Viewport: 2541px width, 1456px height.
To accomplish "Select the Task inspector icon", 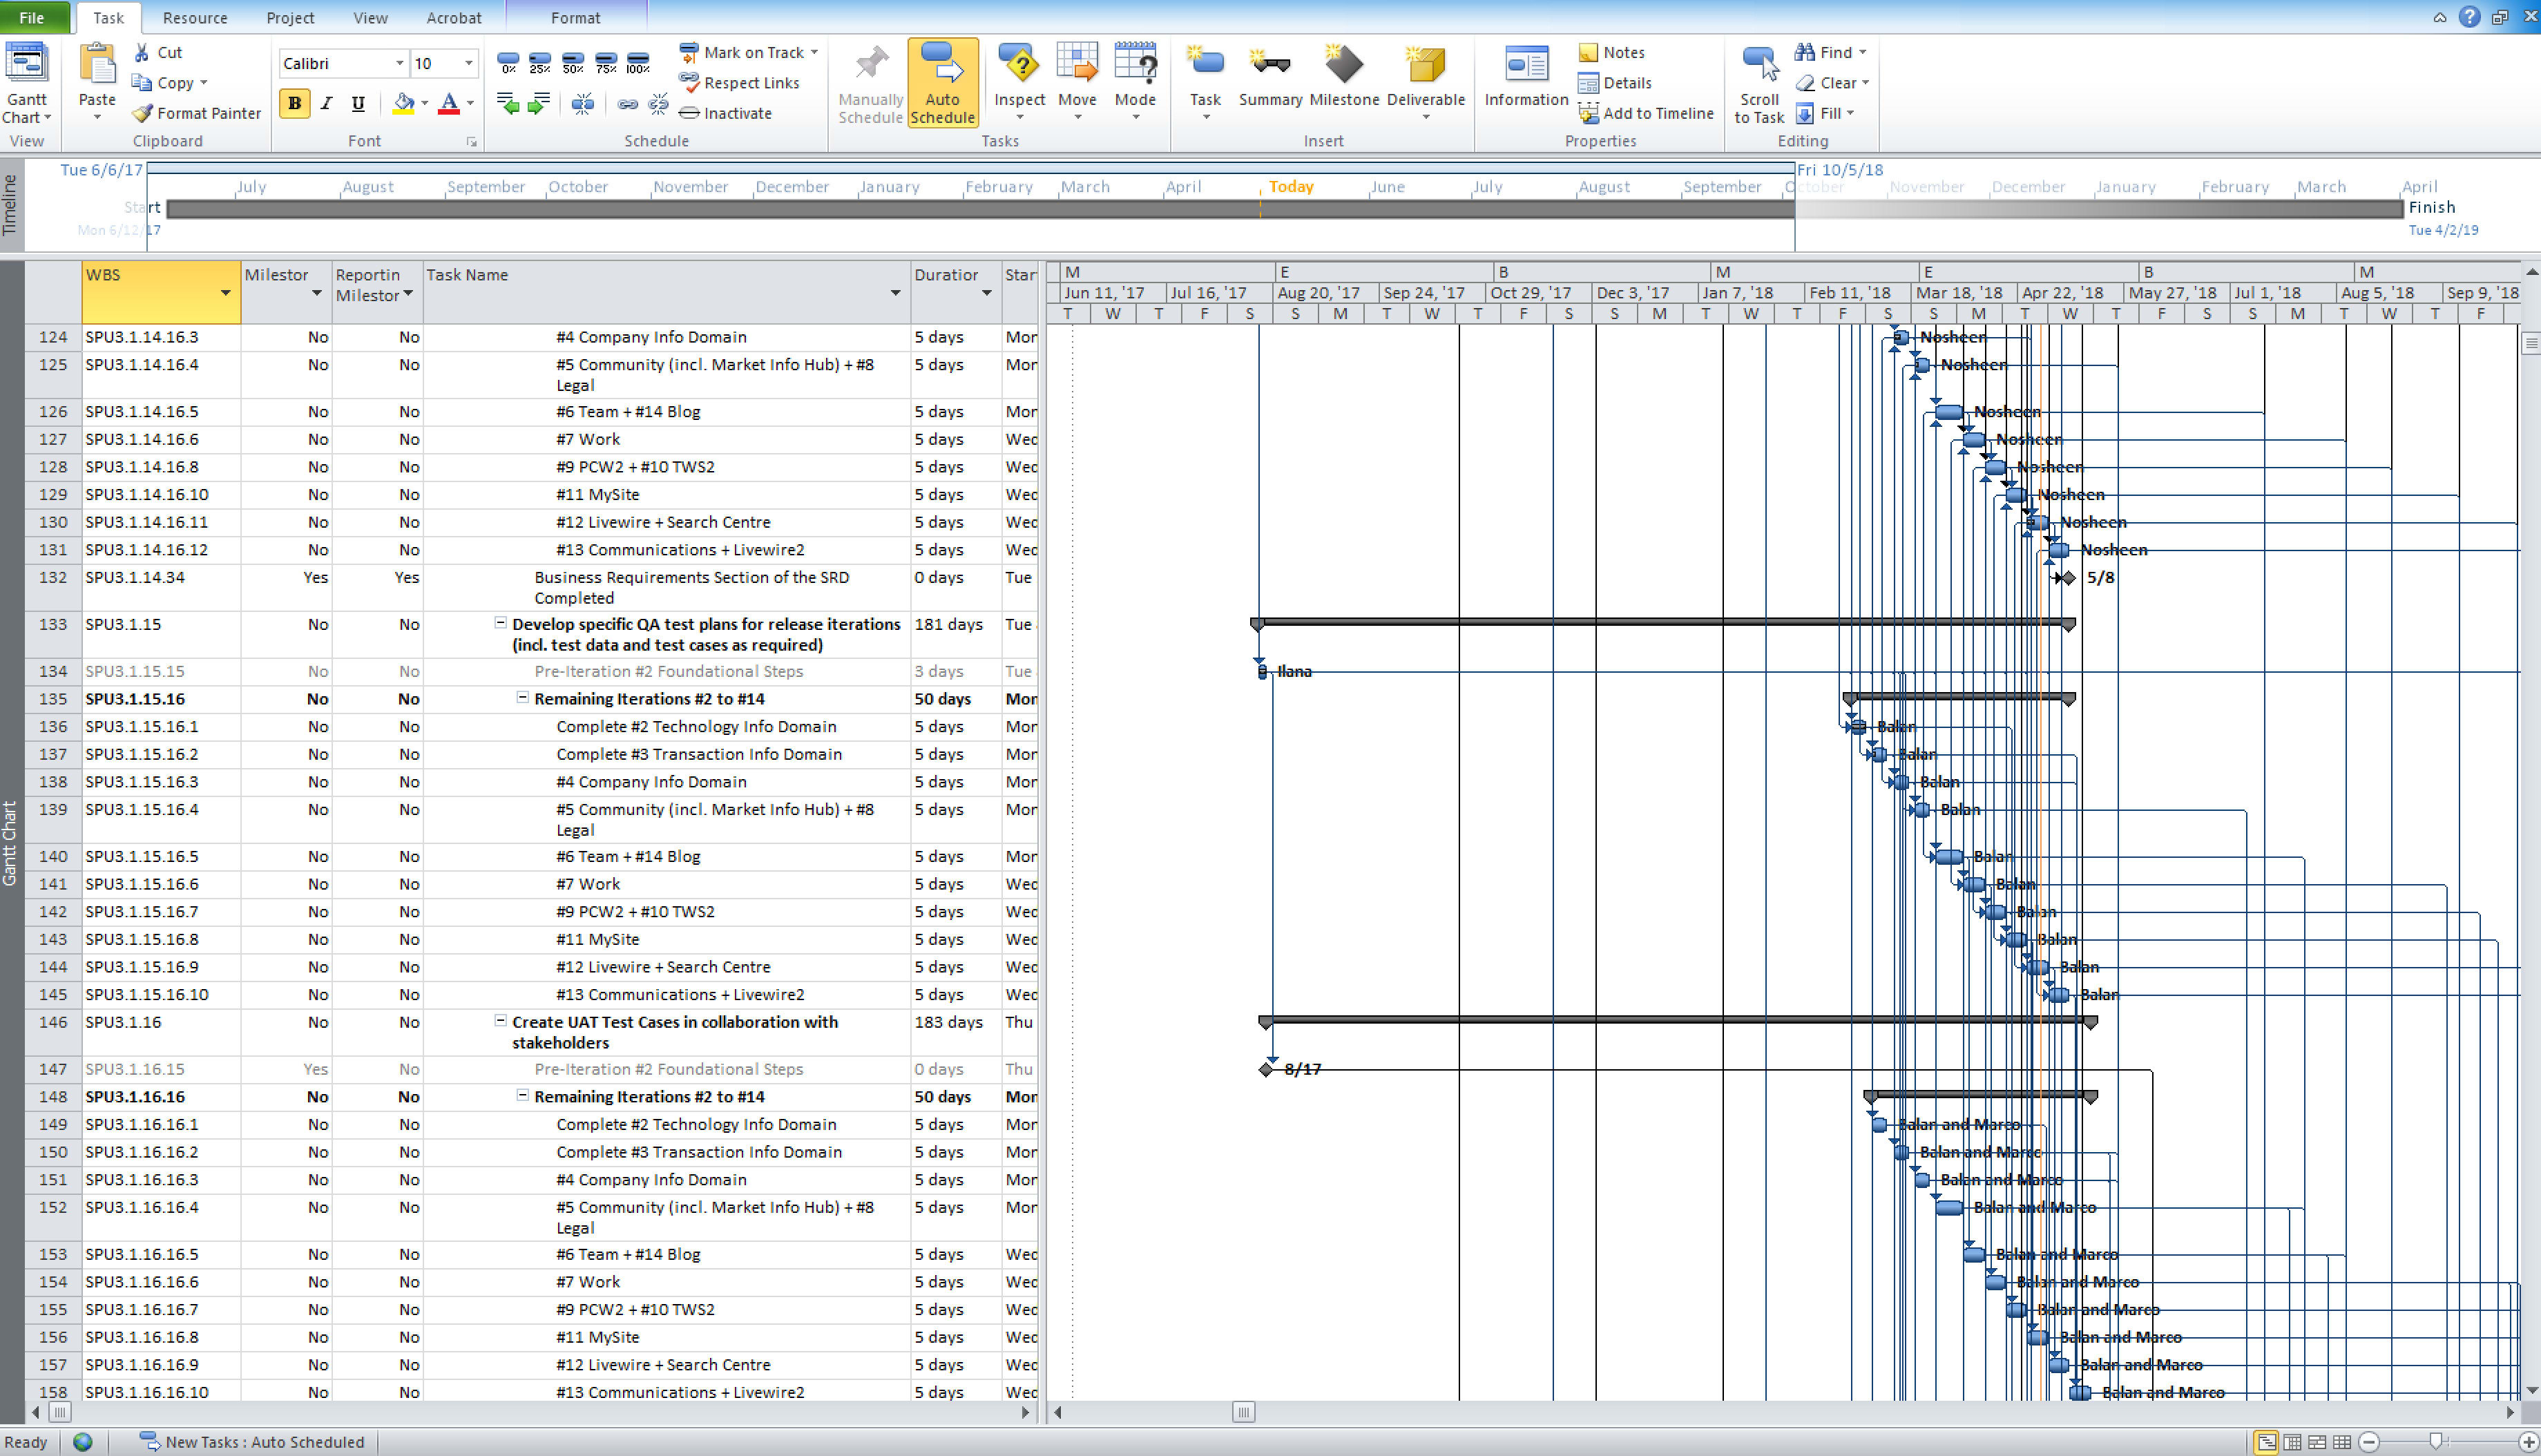I will (x=1016, y=82).
